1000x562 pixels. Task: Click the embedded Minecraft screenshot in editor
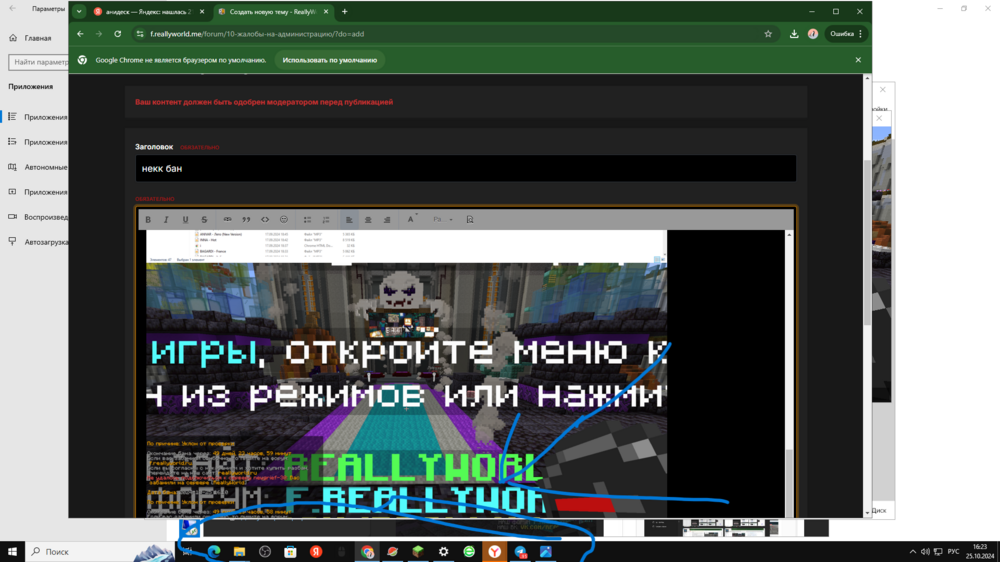[x=406, y=373]
